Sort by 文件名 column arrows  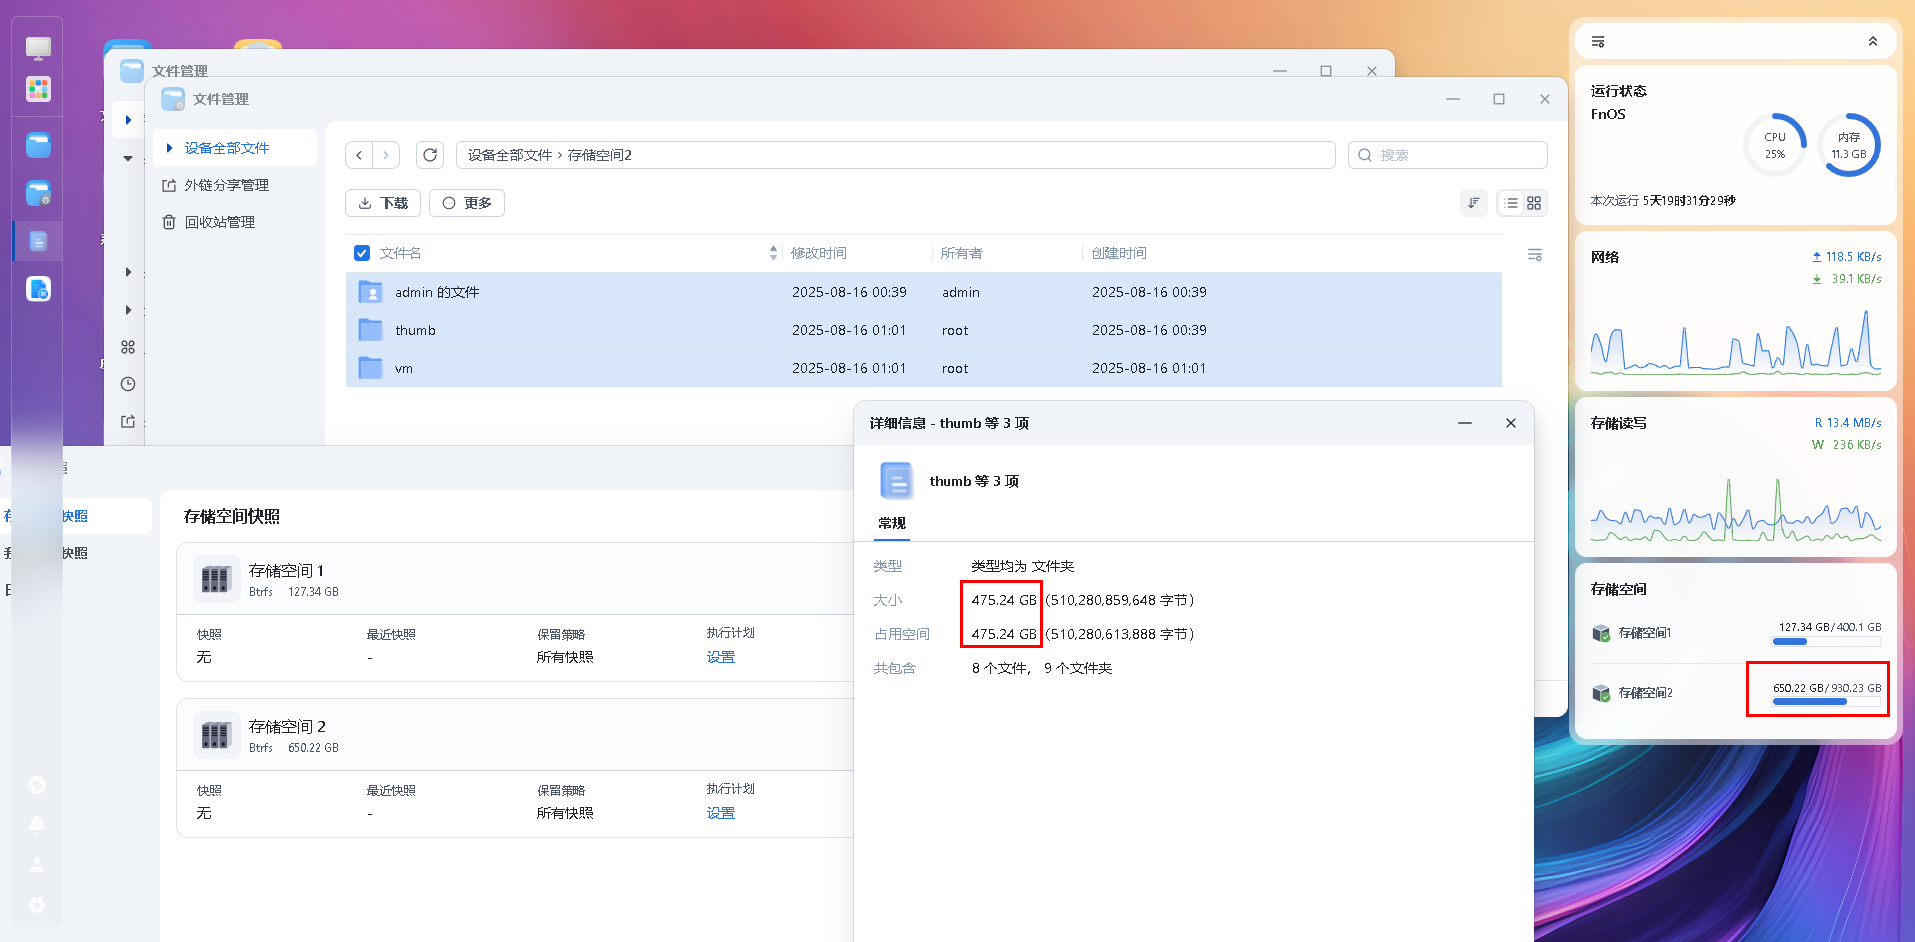(773, 253)
